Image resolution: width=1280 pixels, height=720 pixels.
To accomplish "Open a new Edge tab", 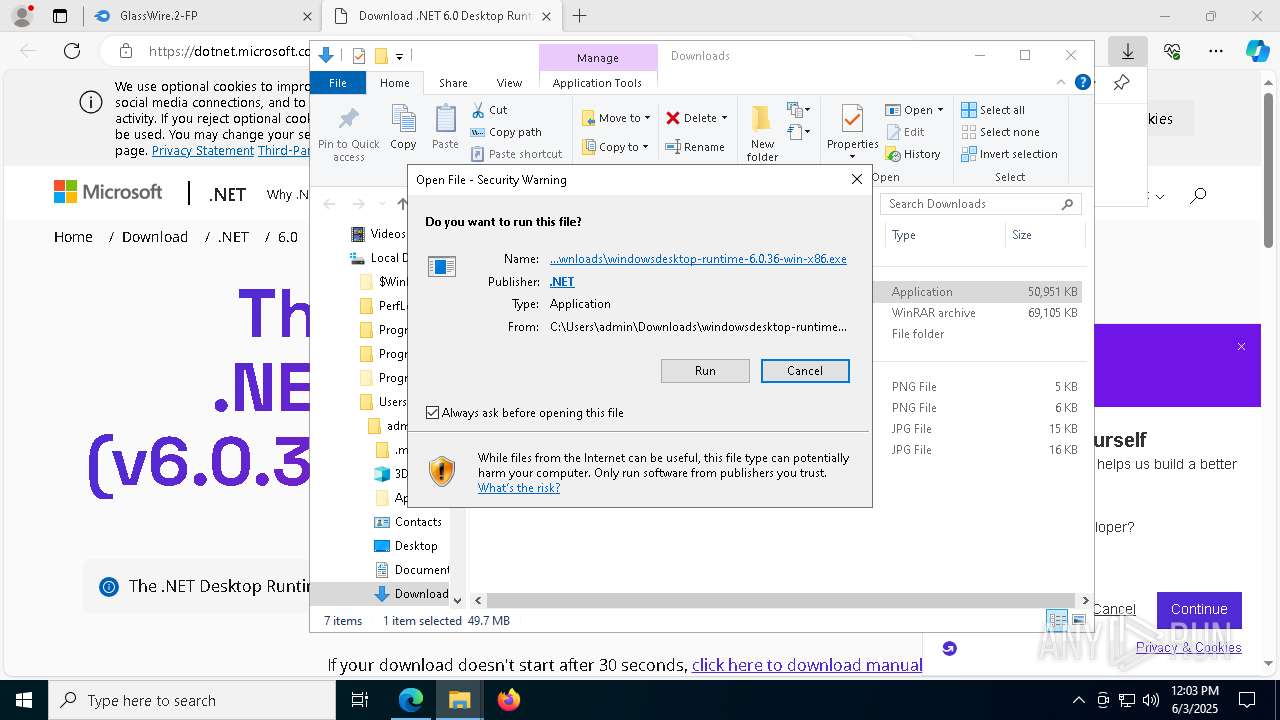I will click(x=579, y=16).
